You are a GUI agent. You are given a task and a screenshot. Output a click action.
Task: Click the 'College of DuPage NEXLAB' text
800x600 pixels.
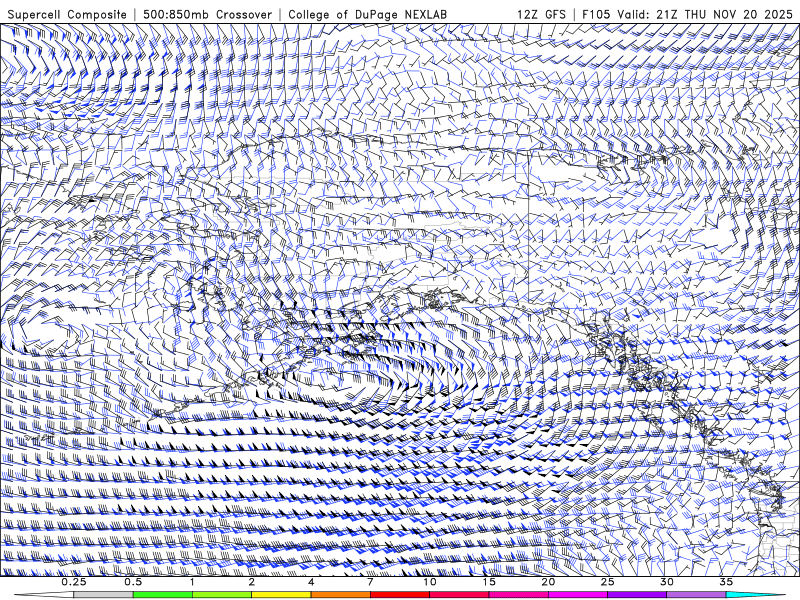(367, 14)
